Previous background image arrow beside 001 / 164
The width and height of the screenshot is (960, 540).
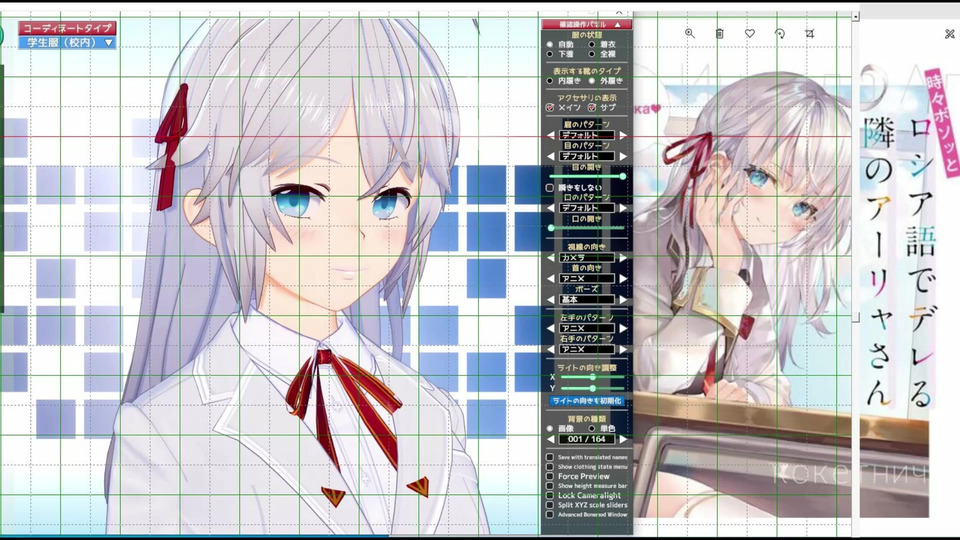click(550, 440)
